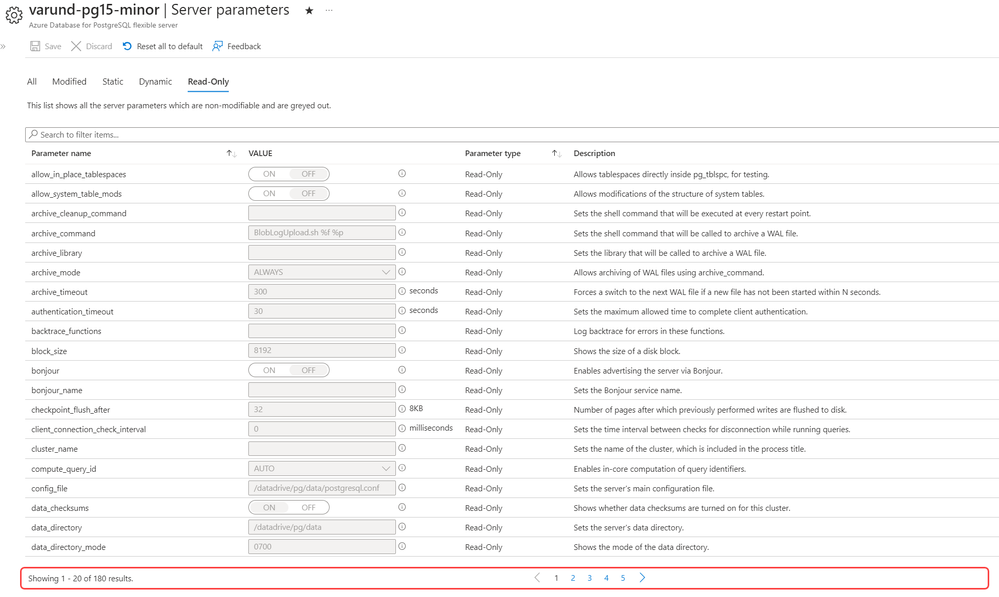Click the archive_command value field

322,233
